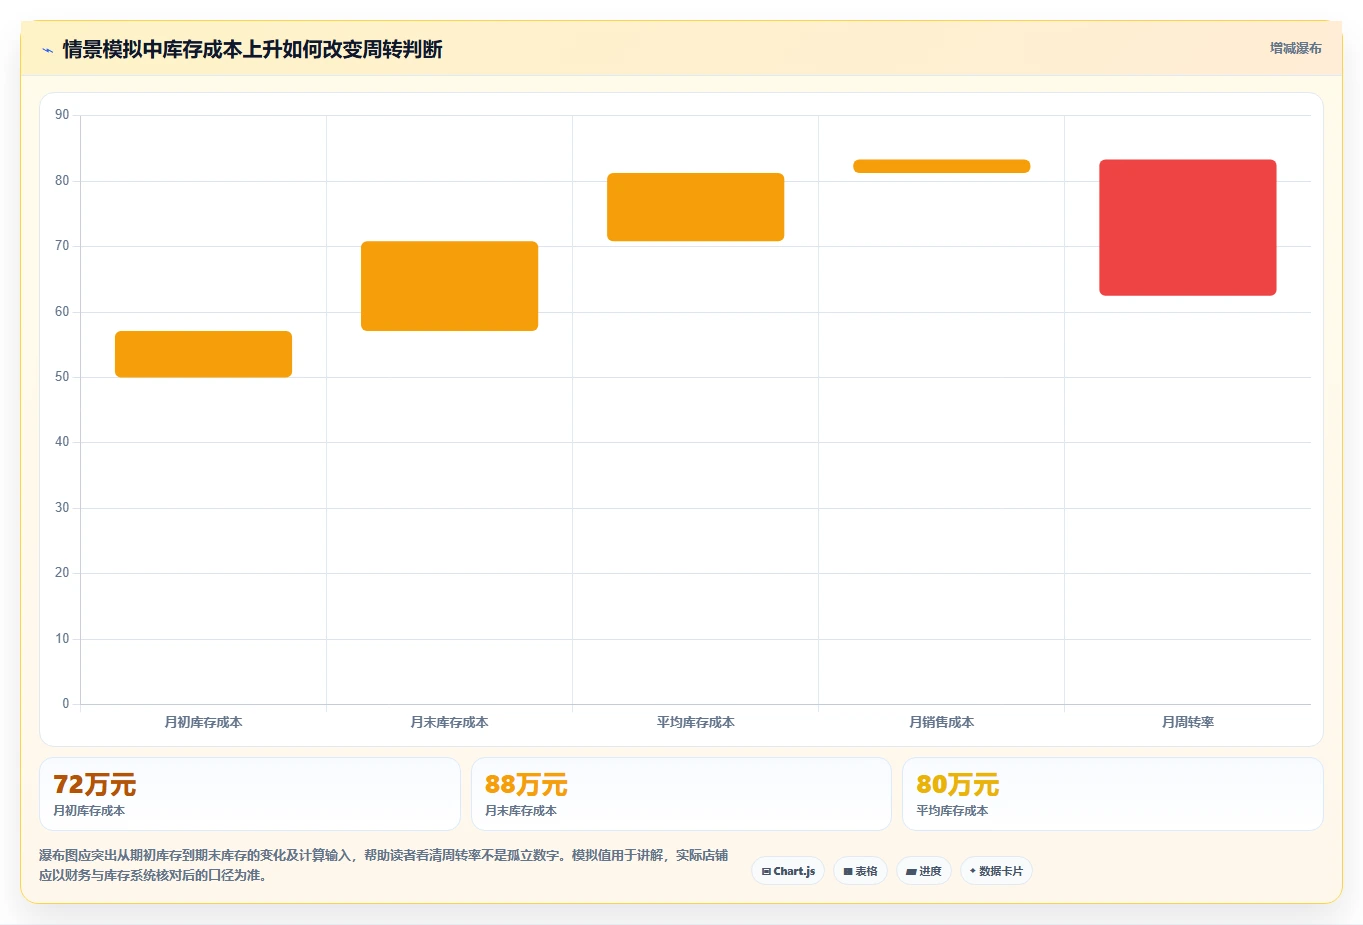Select the 数据卡片 chip
This screenshot has width=1363, height=925.
tap(996, 871)
